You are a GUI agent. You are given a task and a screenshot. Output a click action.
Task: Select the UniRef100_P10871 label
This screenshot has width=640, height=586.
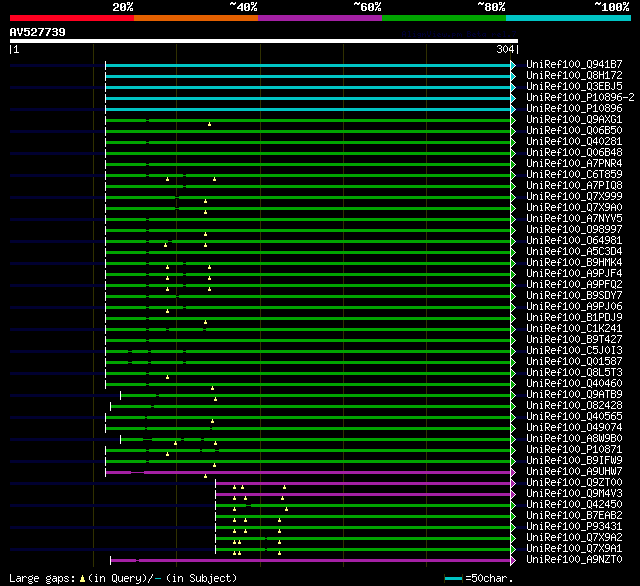tap(574, 450)
